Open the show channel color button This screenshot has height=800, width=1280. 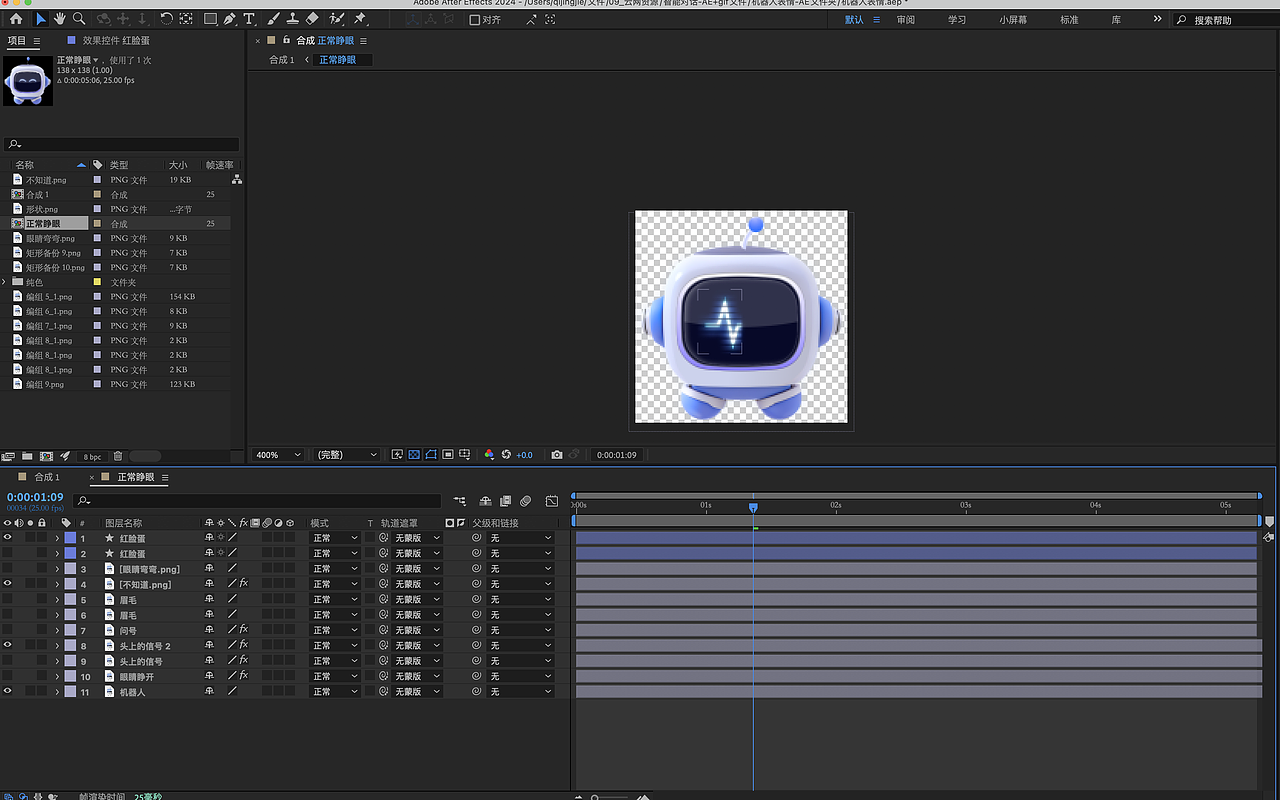pyautogui.click(x=489, y=455)
